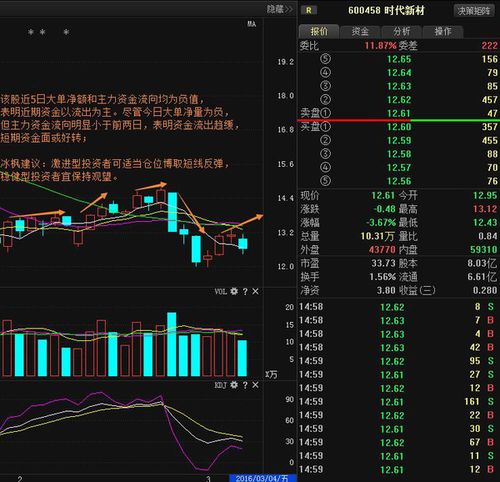
Task: Open the MA indicator label
Action: click(252, 24)
